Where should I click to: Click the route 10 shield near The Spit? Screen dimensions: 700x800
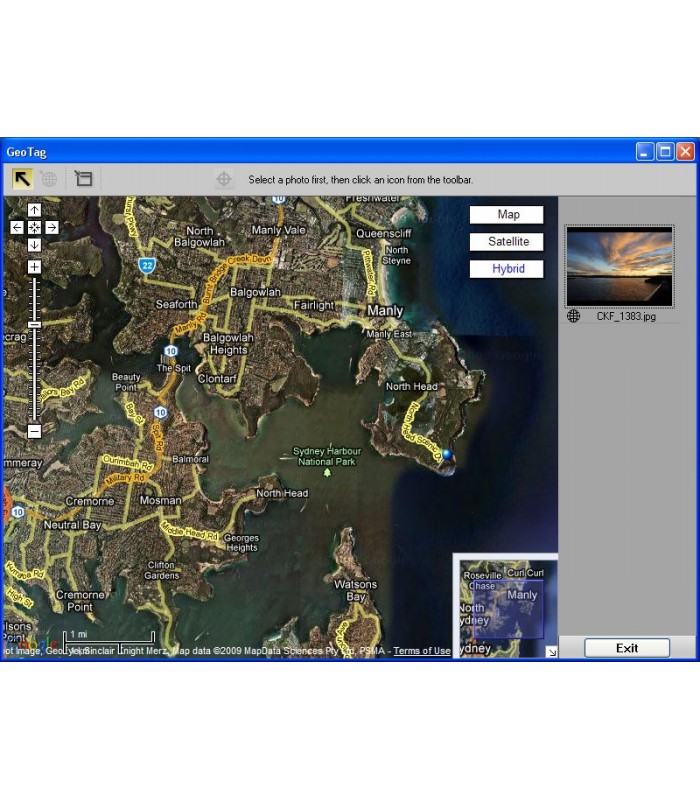(x=171, y=351)
